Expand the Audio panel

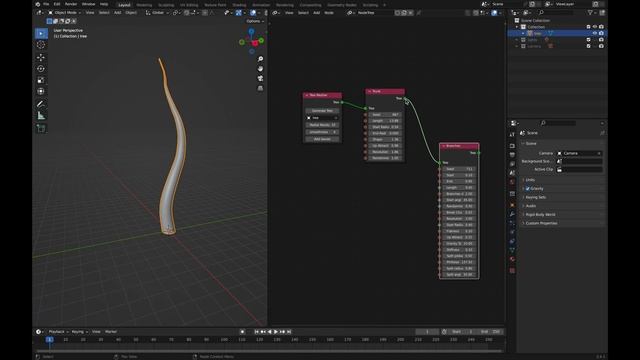pyautogui.click(x=531, y=206)
